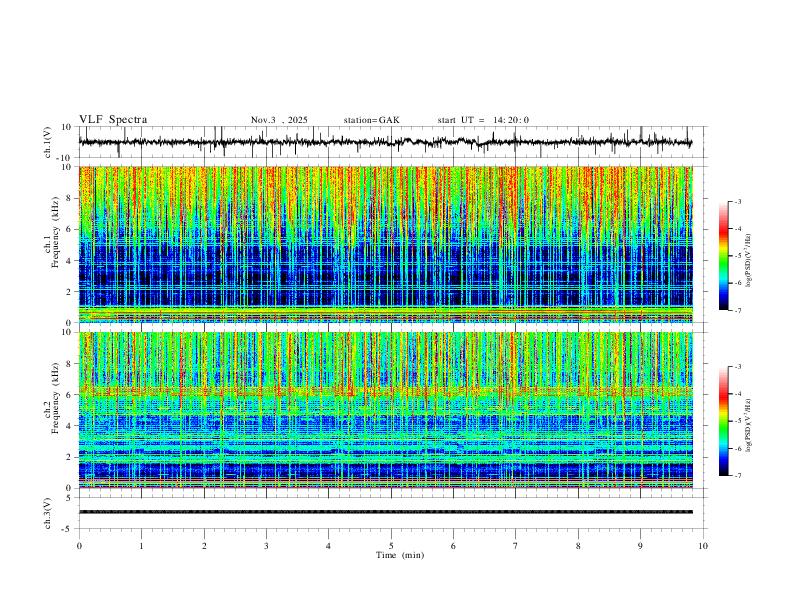
Task: Click the '2' kHz tick of ch.1 spectrogram
Action: click(70, 292)
